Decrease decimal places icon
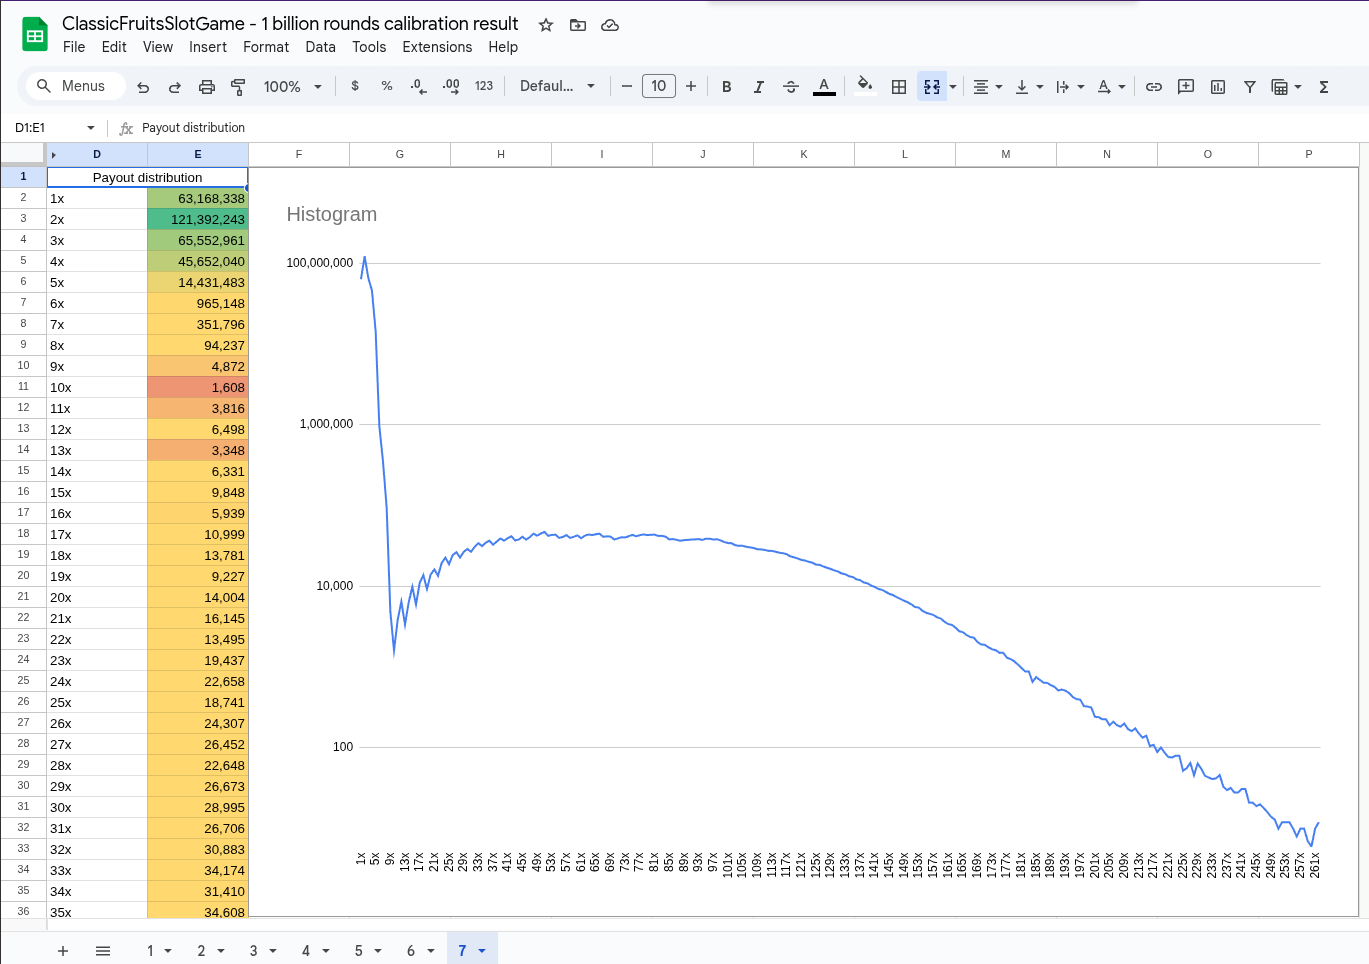This screenshot has width=1369, height=964. point(419,86)
